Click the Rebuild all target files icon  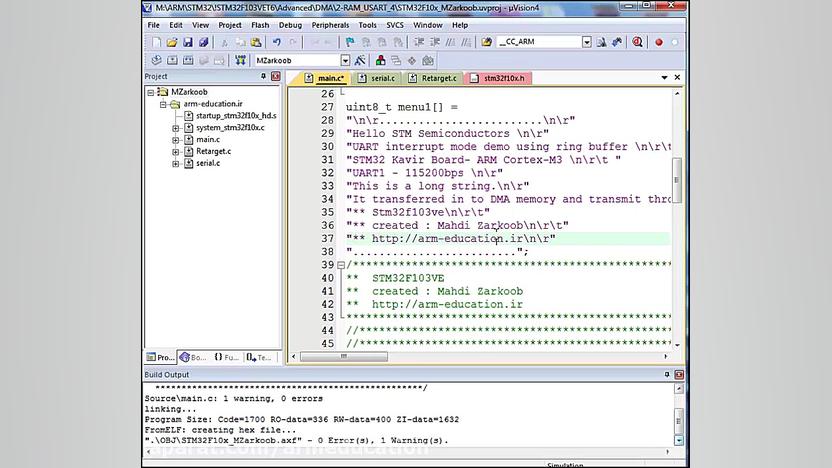[x=186, y=61]
